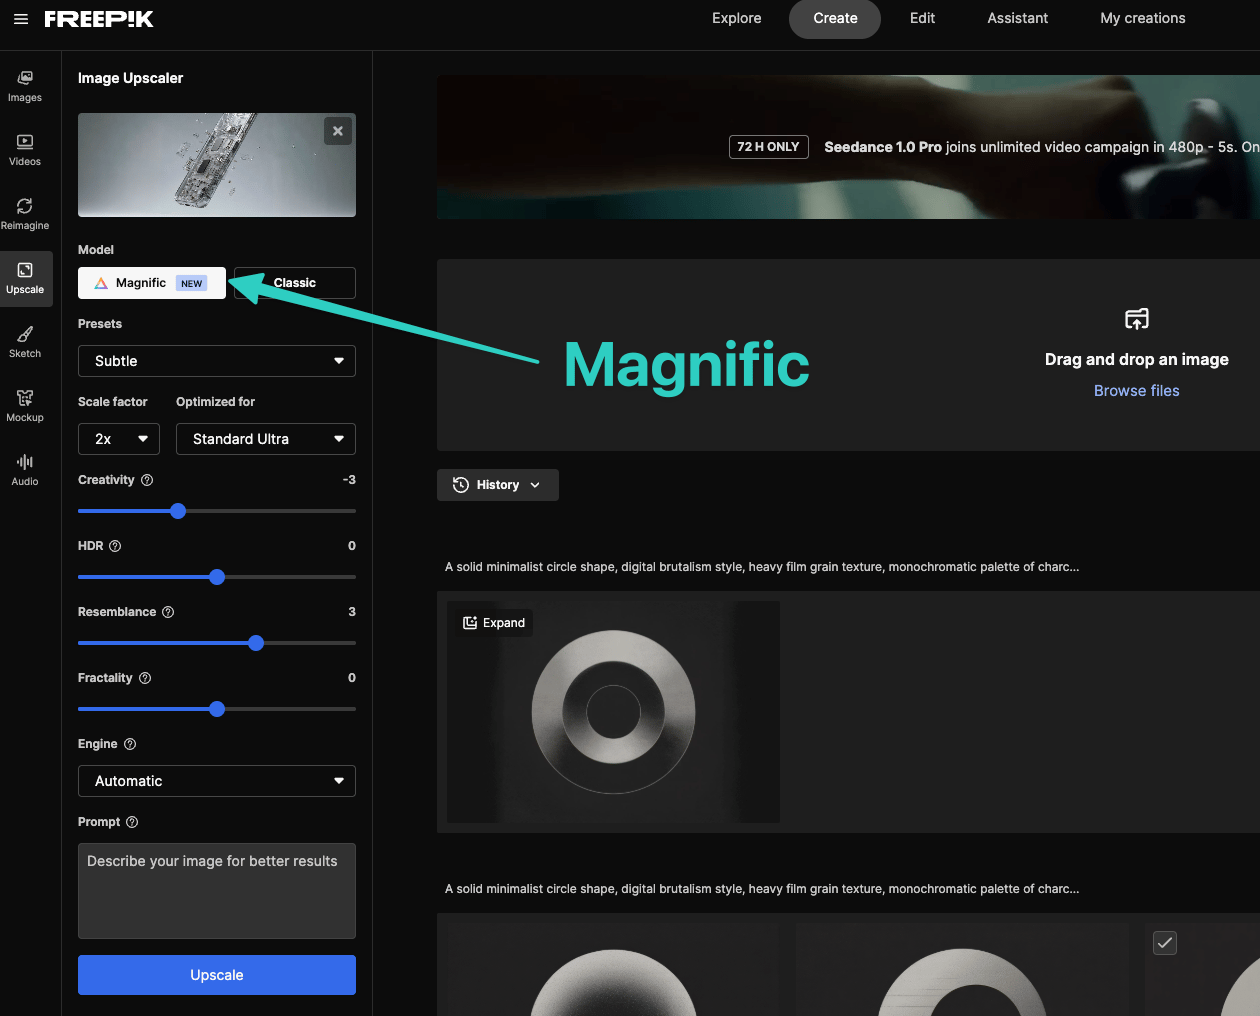
Task: Open the Assistant tab
Action: pos(1018,19)
